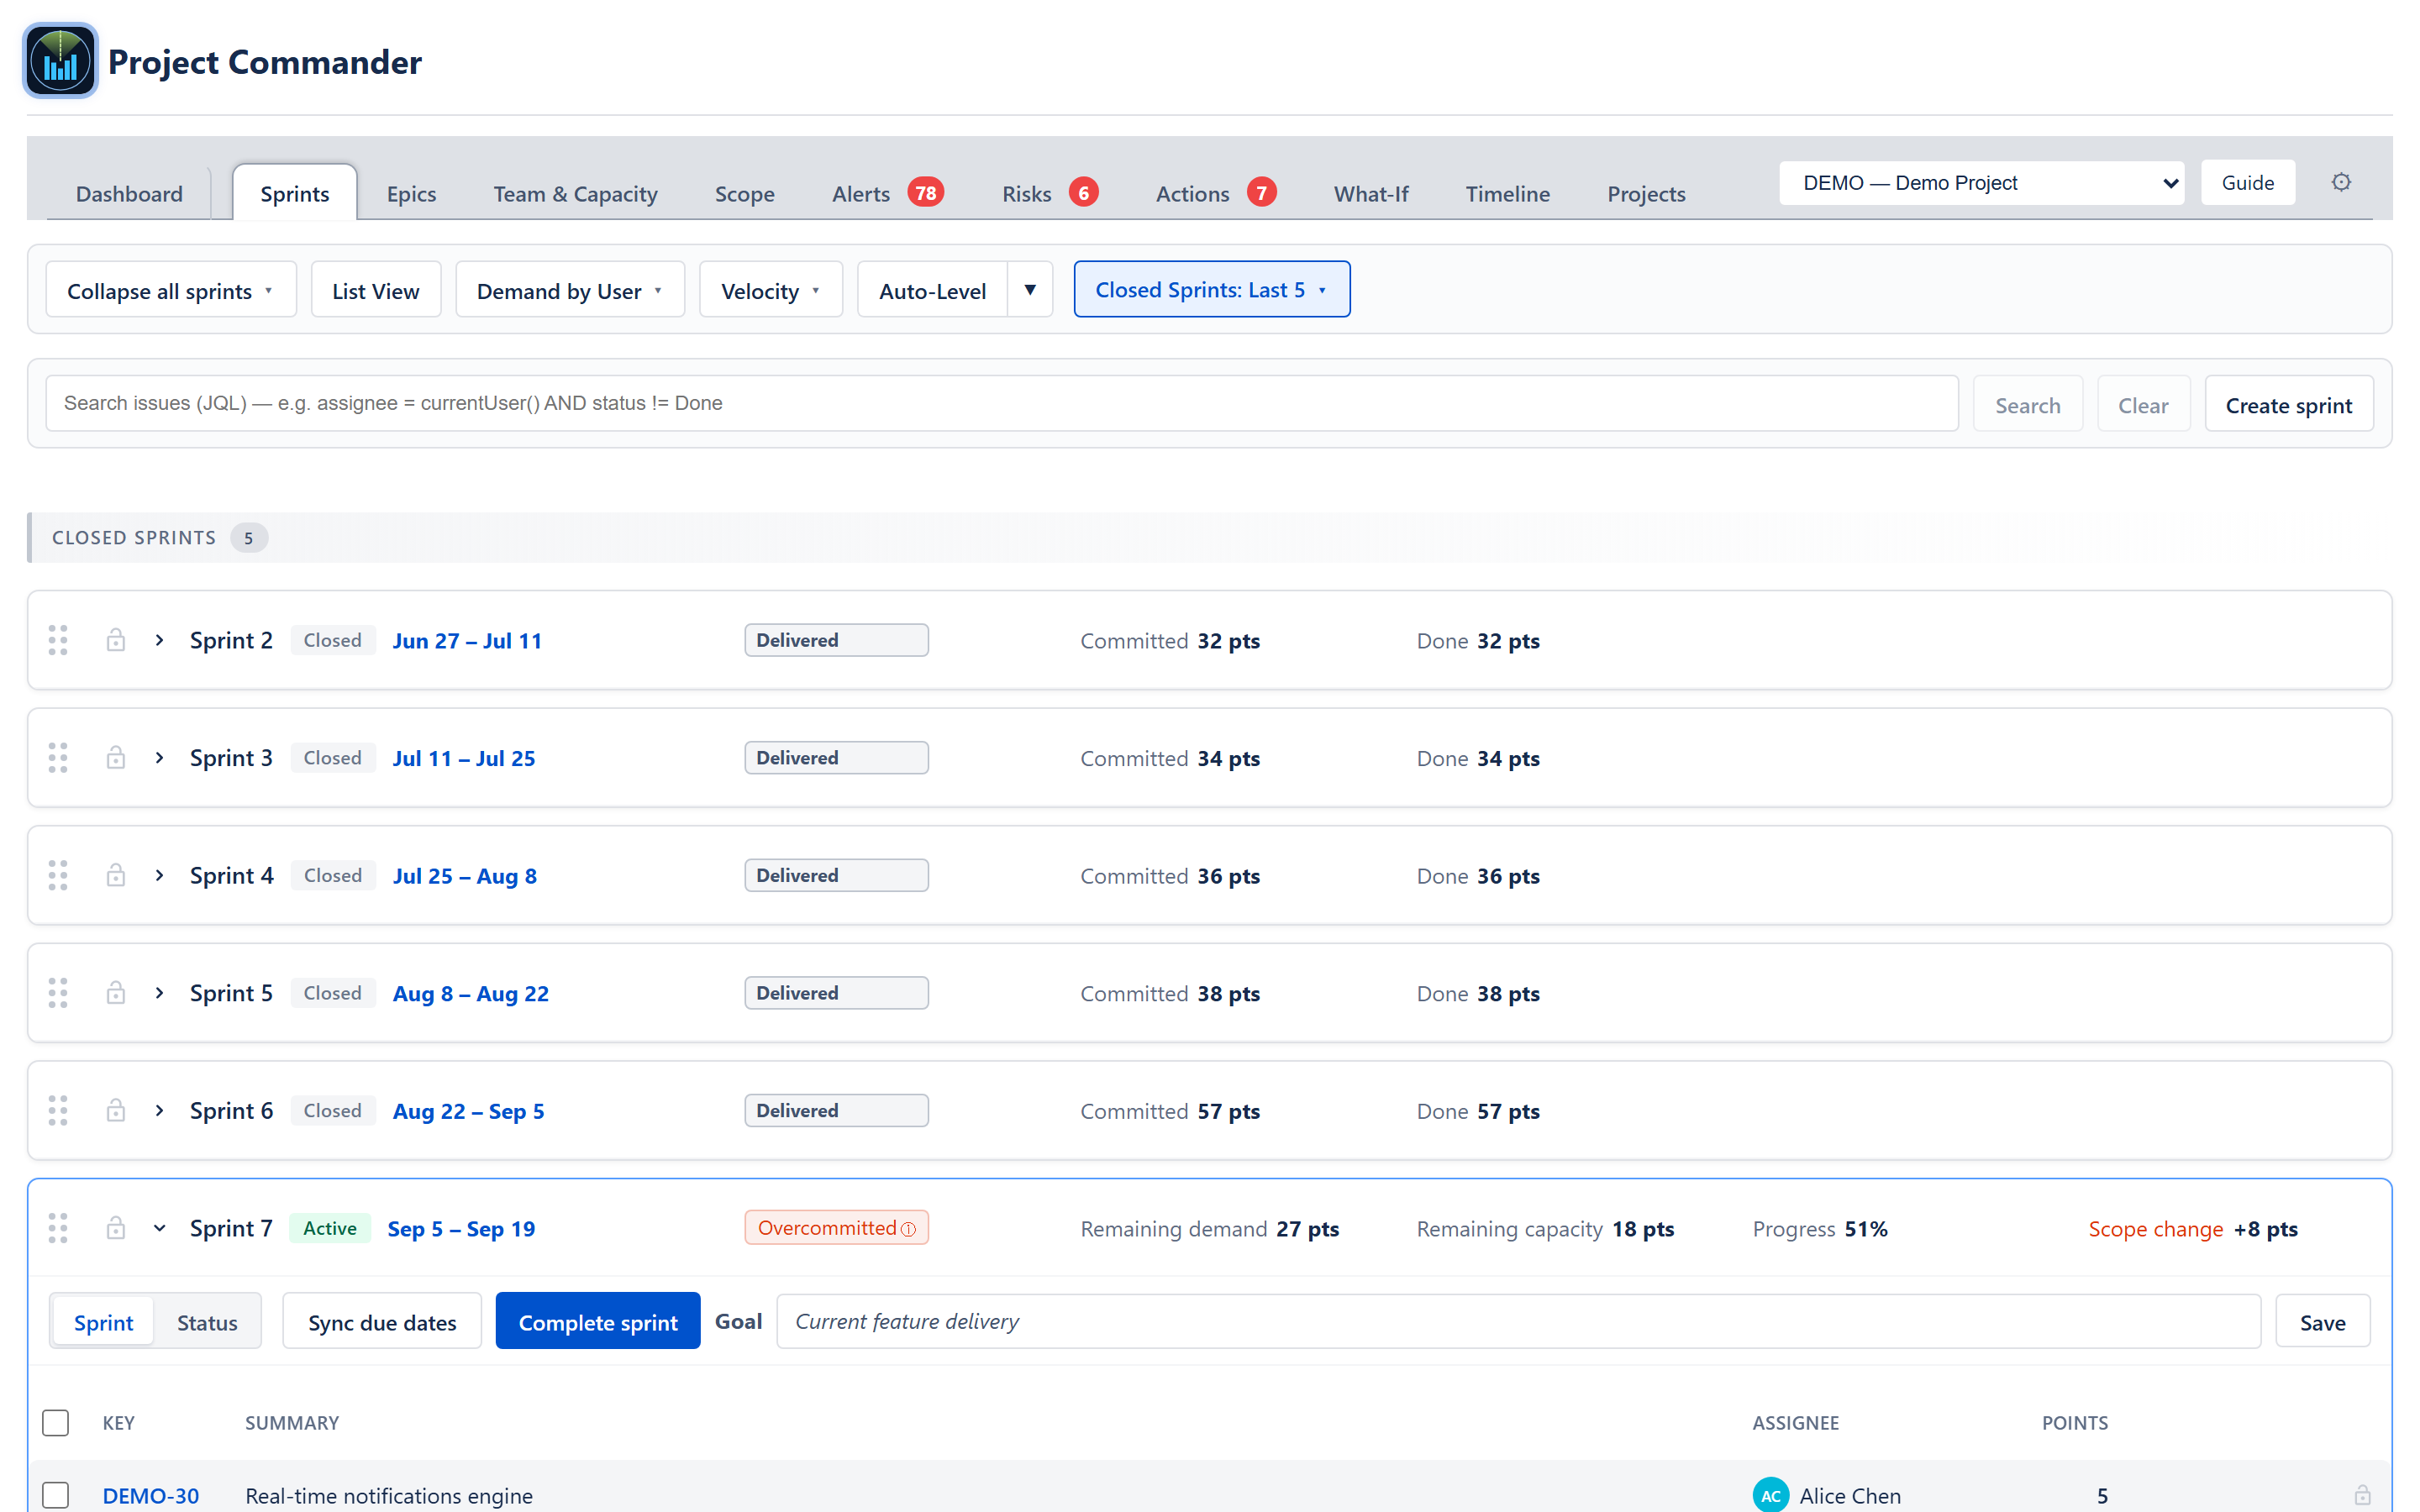Screen dimensions: 2420x1512
Task: Go to the Projects tab
Action: coord(1646,193)
